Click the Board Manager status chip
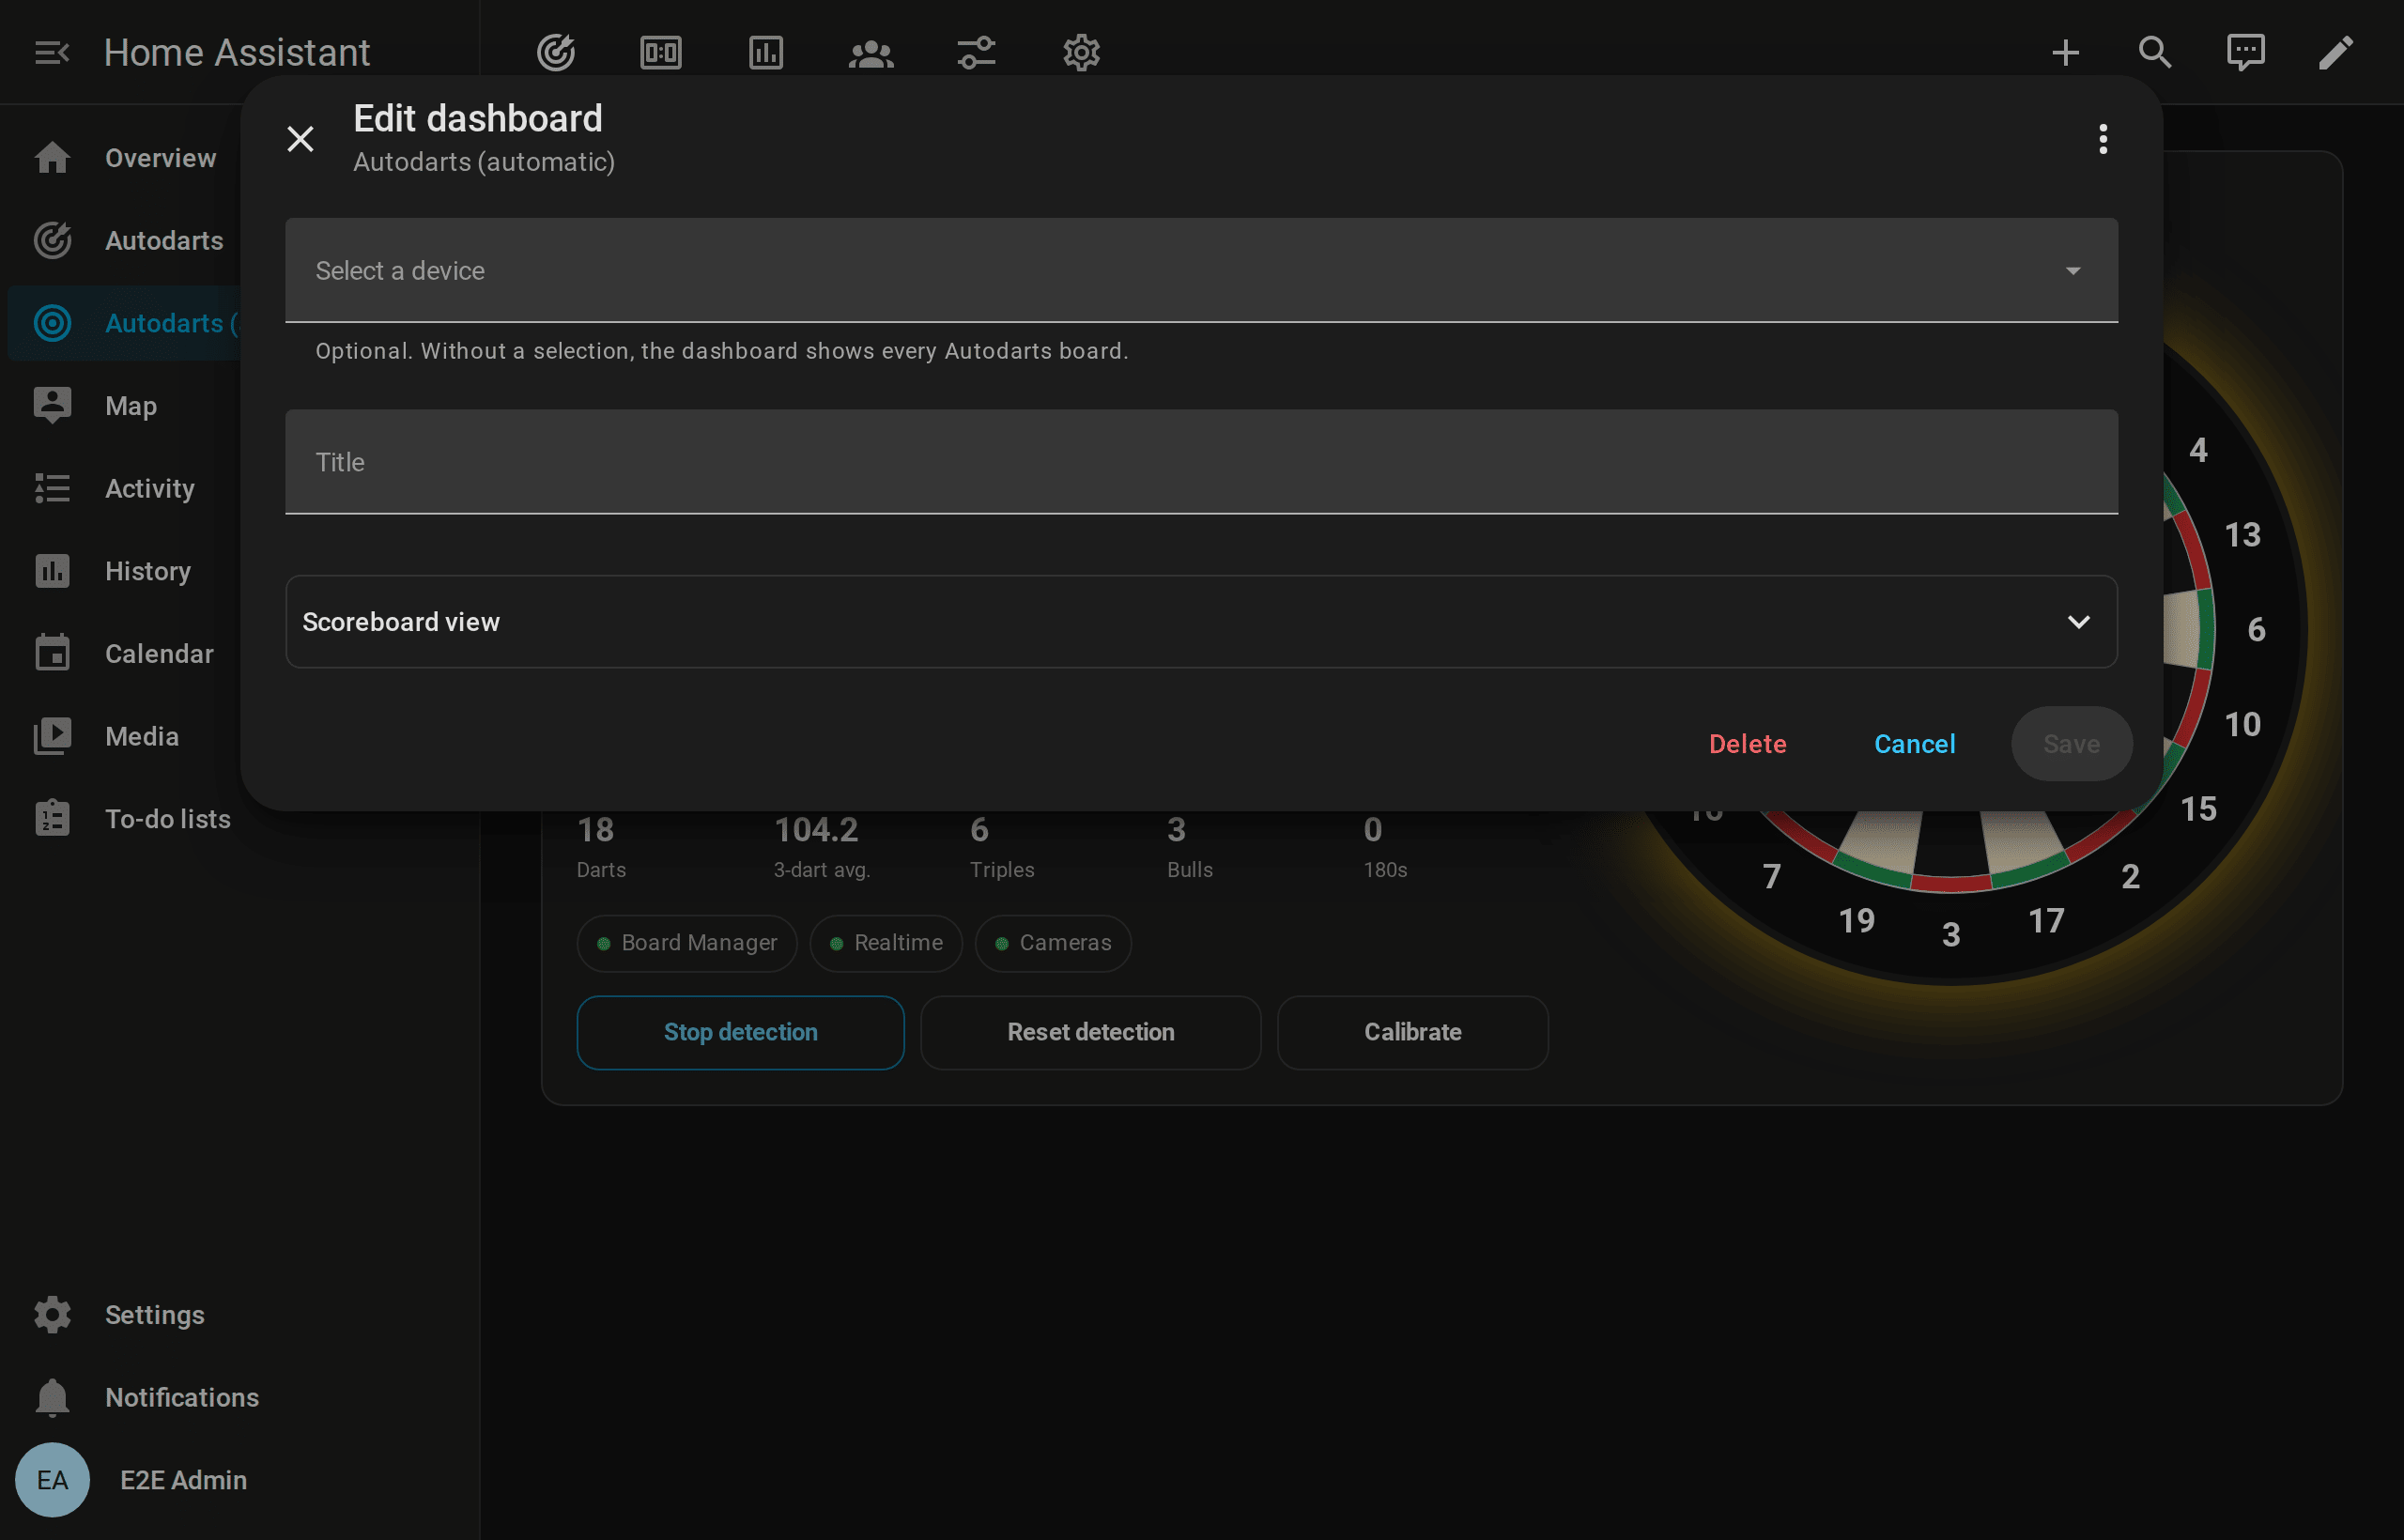 tap(686, 943)
